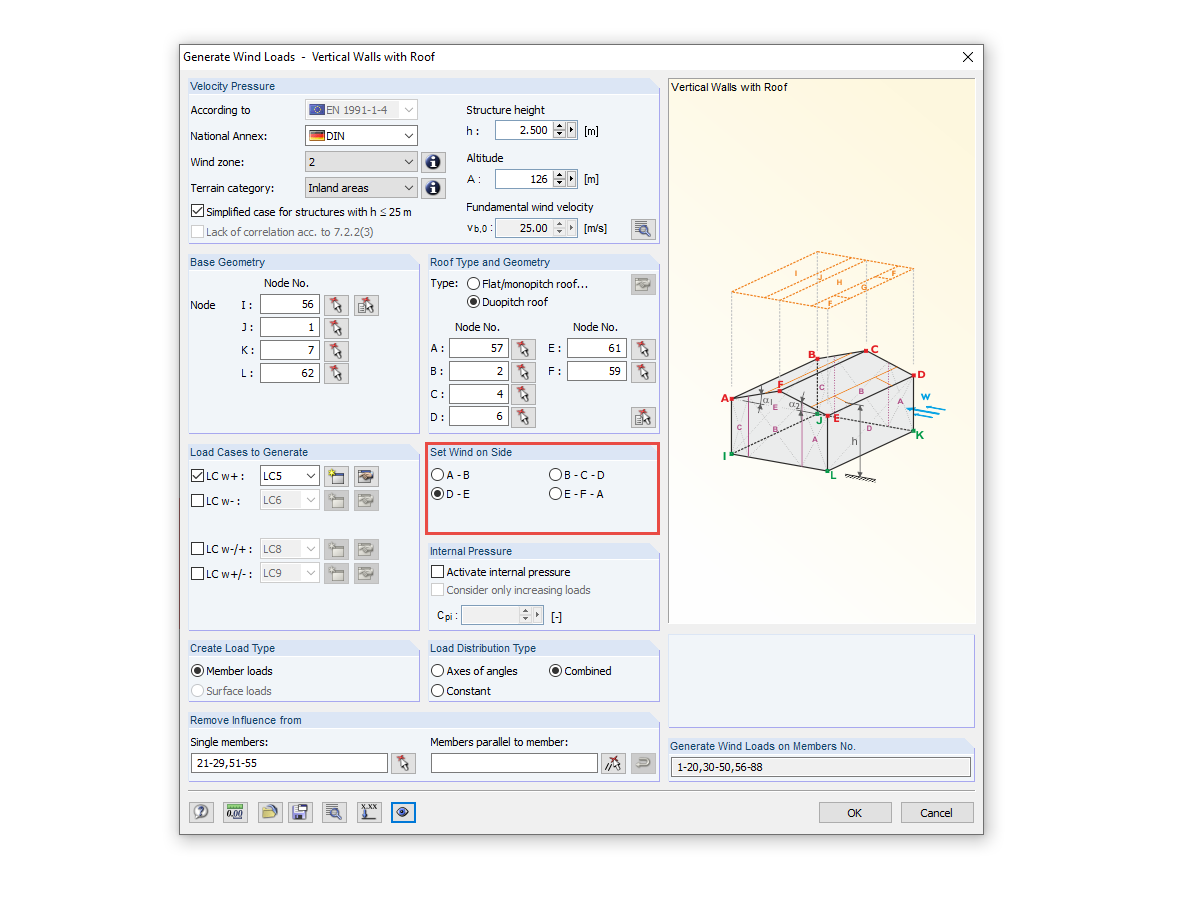Set wind on side E - F - A
1200x900 pixels.
[x=555, y=494]
